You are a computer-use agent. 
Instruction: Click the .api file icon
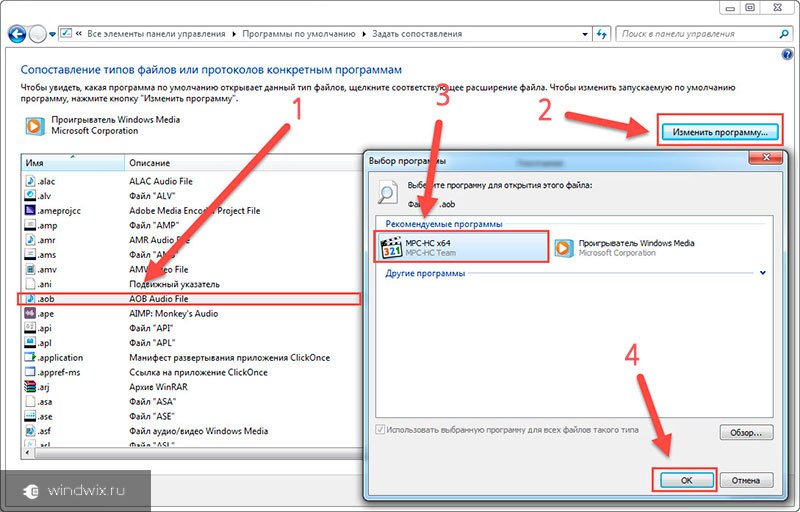(30, 328)
